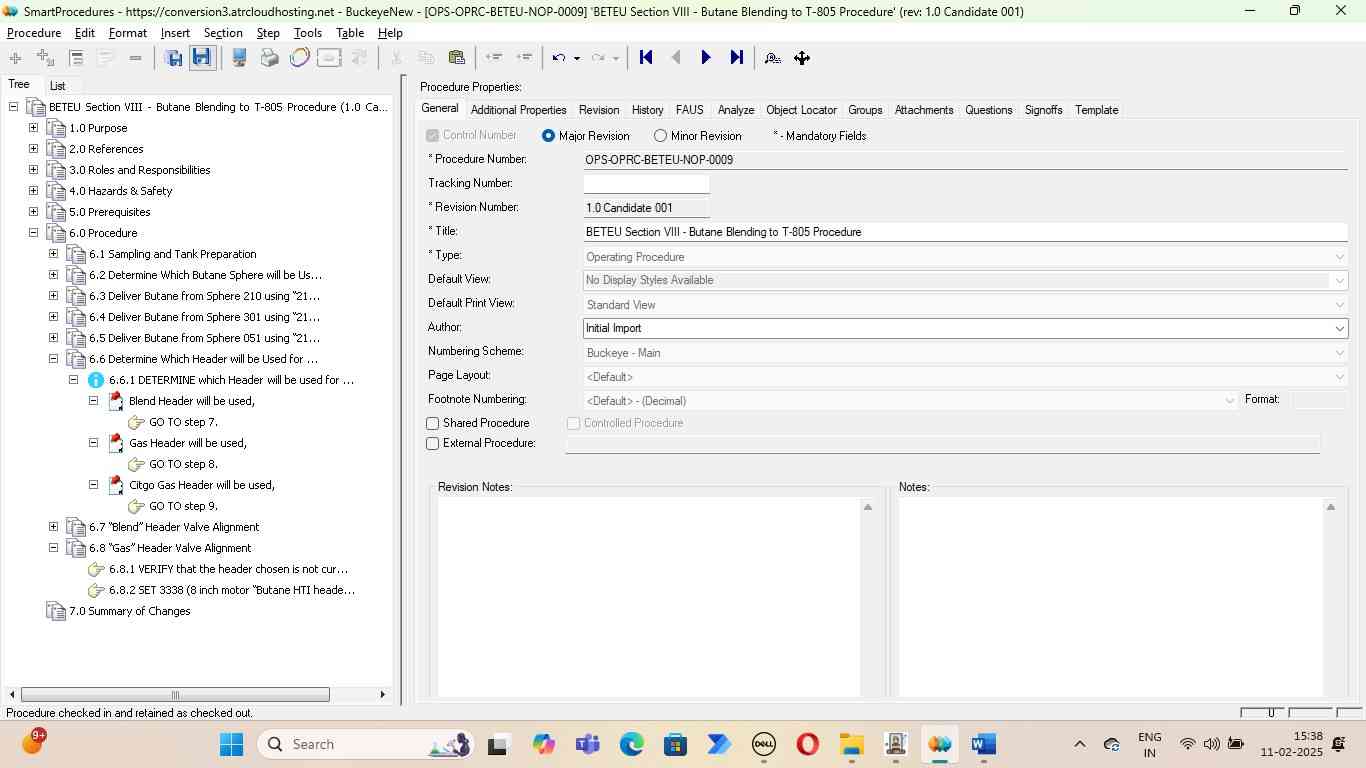Expand 6.1 Sampling and Tank Preparation
The width and height of the screenshot is (1366, 768).
(x=53, y=254)
